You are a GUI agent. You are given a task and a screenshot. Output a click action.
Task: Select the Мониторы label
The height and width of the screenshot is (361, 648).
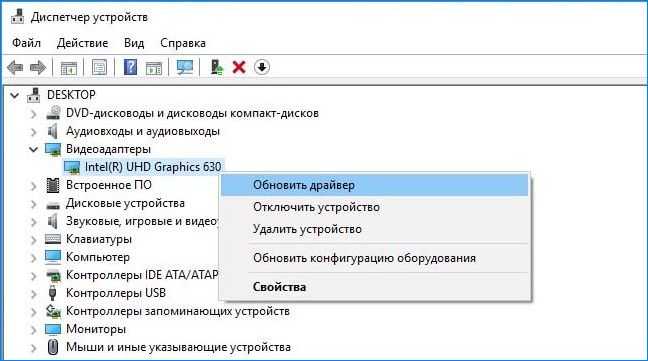tap(96, 329)
